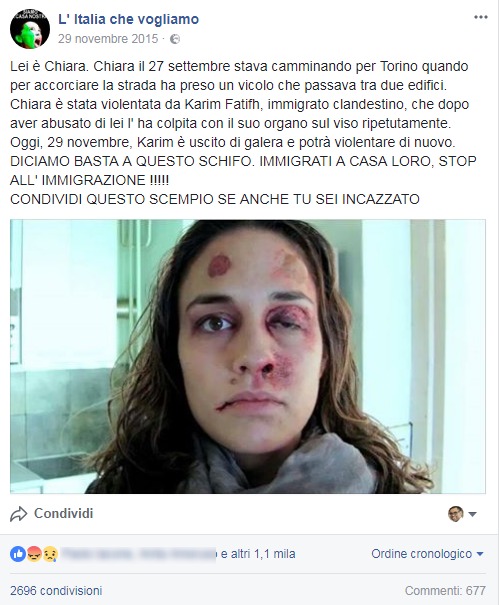499x605 pixels.
Task: Open the Ordine cronologico sorting dropdown
Action: tap(427, 554)
